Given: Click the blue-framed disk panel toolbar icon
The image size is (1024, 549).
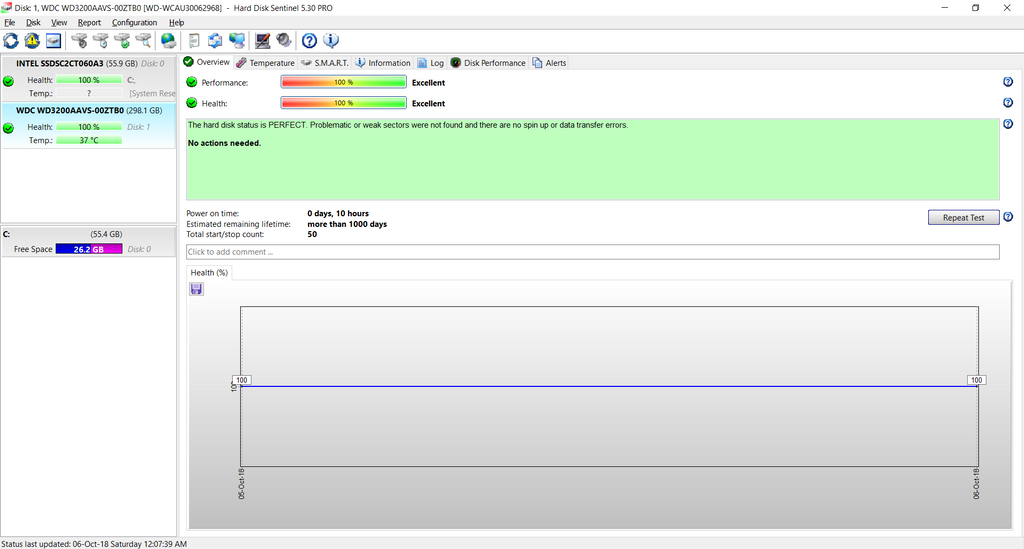Looking at the screenshot, I should pyautogui.click(x=54, y=40).
